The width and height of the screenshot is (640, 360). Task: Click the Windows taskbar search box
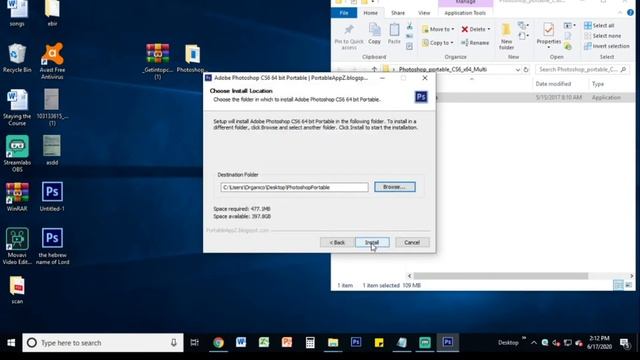(103, 342)
